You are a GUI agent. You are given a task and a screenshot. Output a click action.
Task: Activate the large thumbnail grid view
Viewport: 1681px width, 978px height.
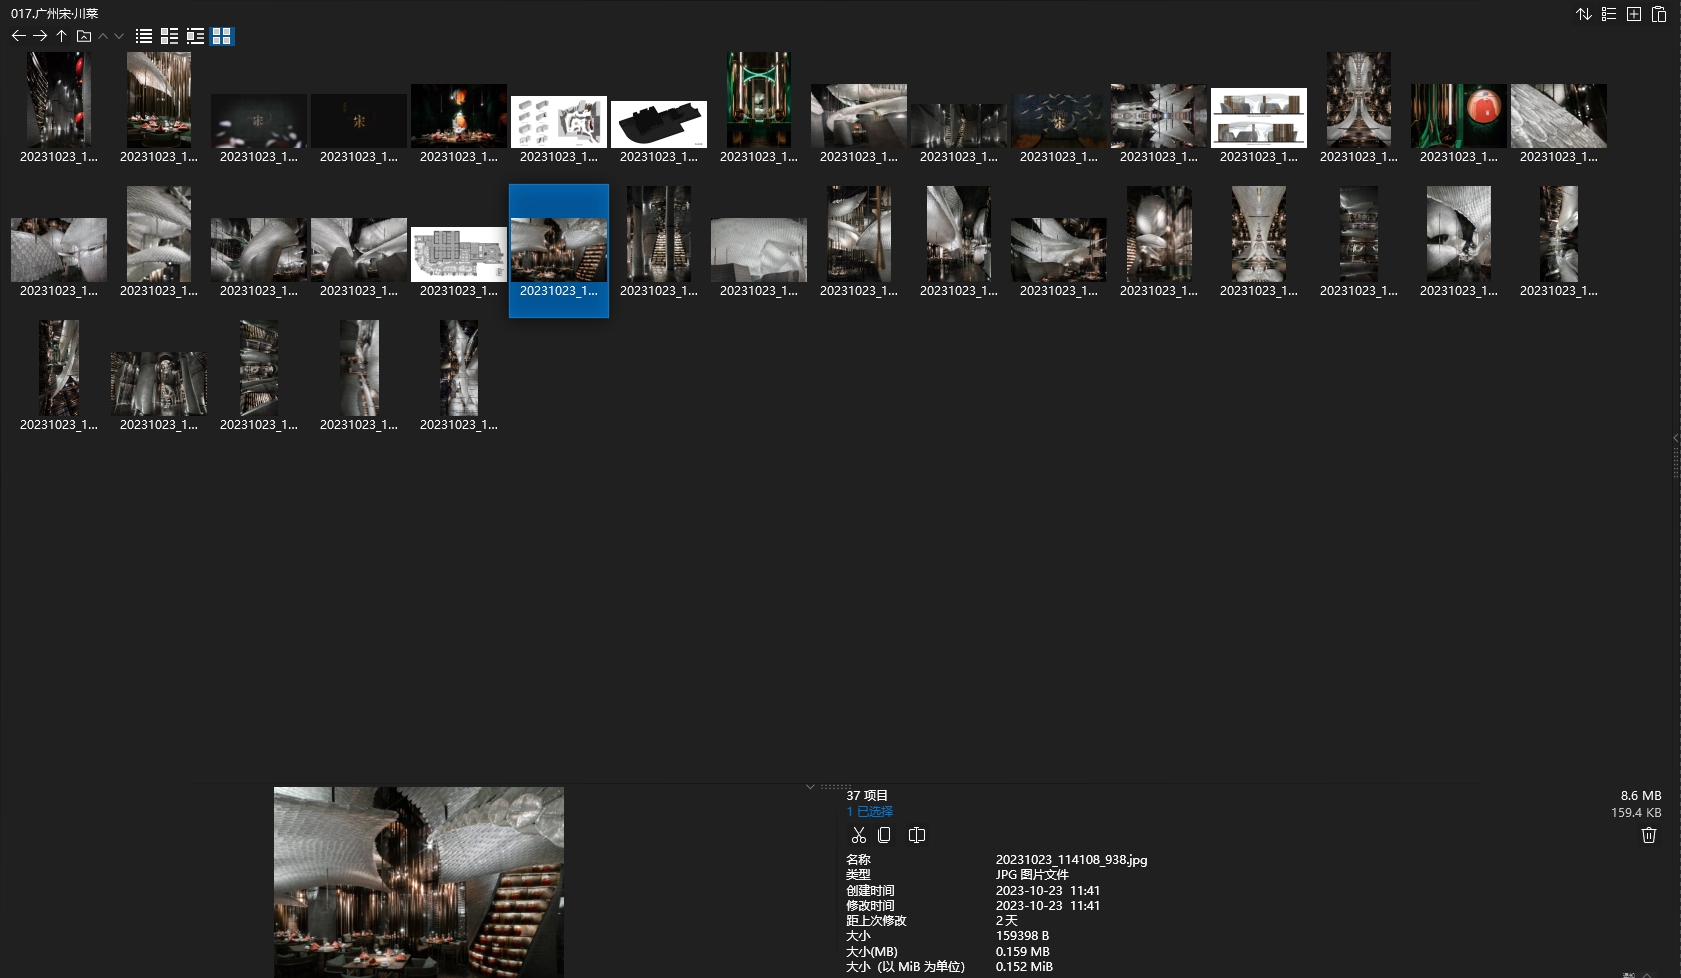[221, 36]
